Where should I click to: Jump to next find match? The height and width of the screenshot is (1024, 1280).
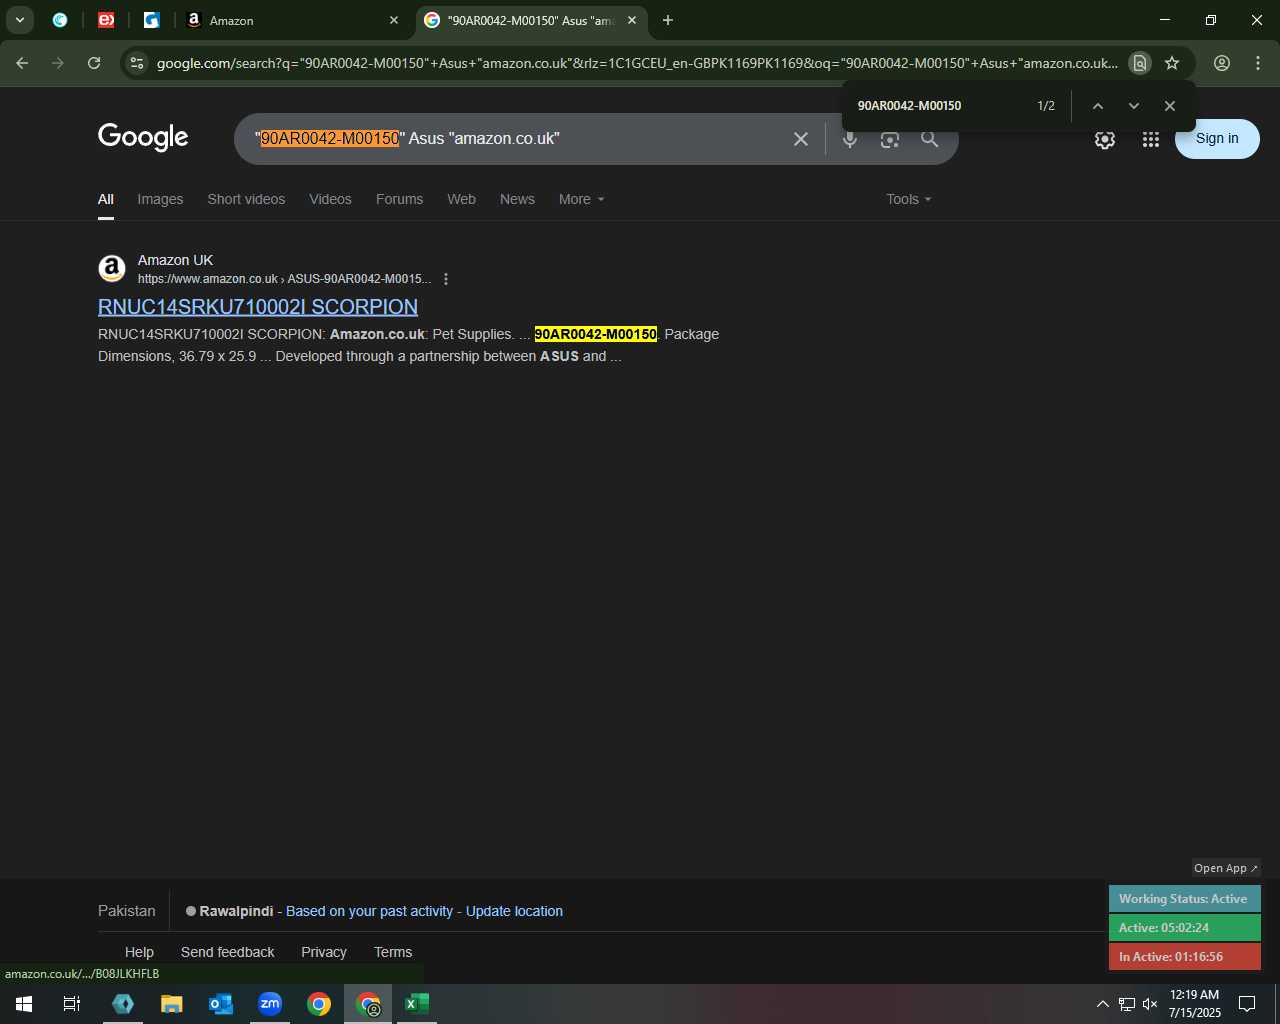coord(1134,106)
